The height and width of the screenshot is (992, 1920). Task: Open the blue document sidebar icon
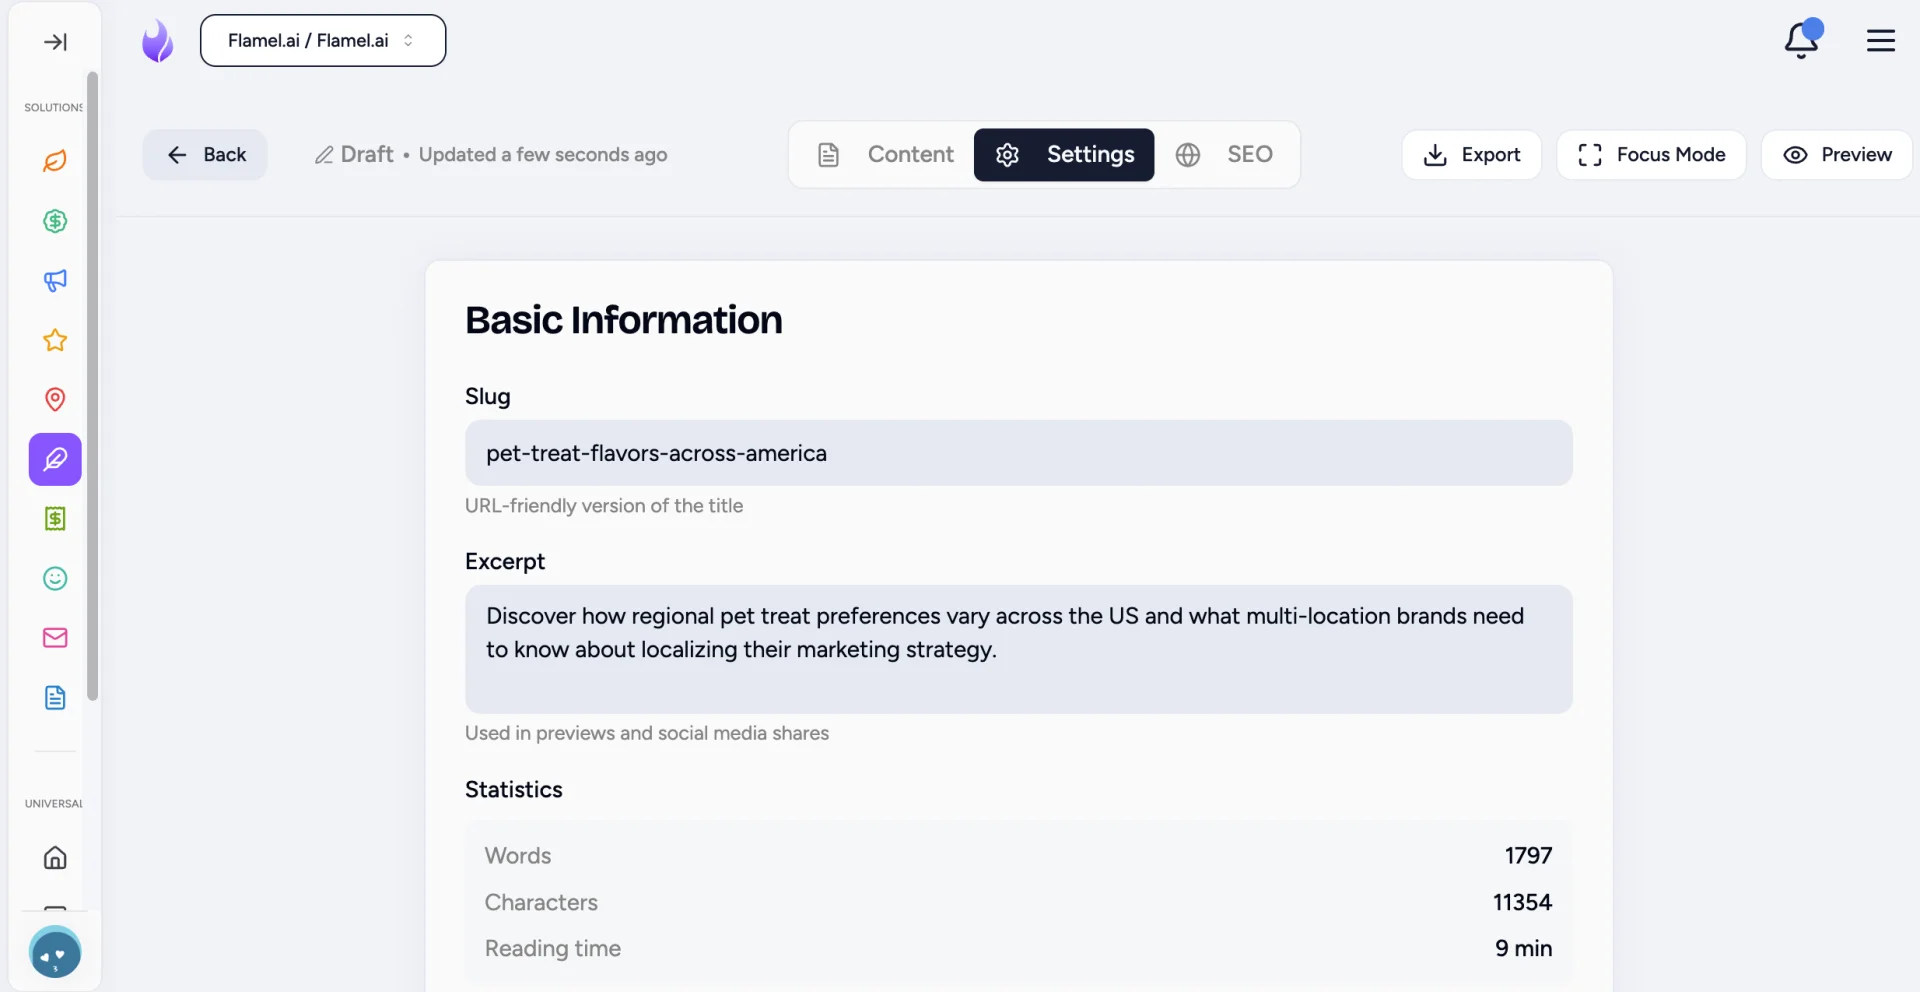click(x=55, y=697)
